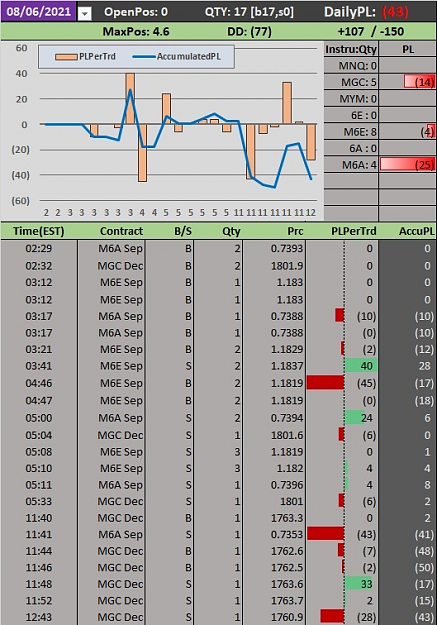
Task: Open the date dropdown arrow
Action: pyautogui.click(x=85, y=14)
